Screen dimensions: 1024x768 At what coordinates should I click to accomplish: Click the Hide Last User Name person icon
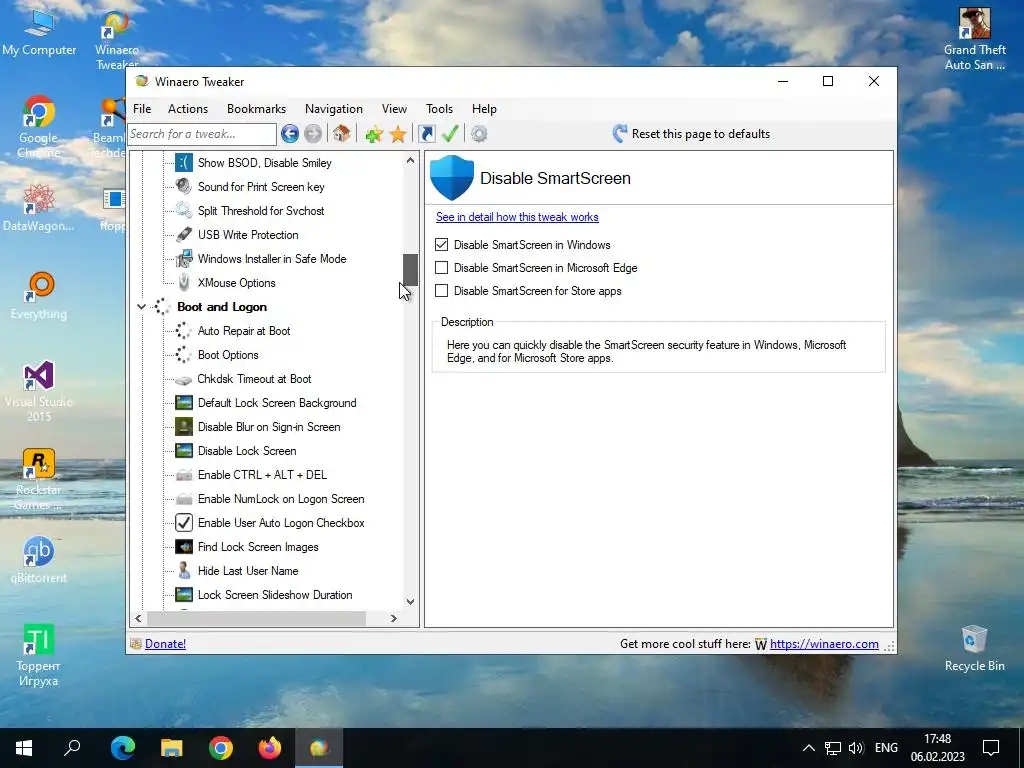184,571
